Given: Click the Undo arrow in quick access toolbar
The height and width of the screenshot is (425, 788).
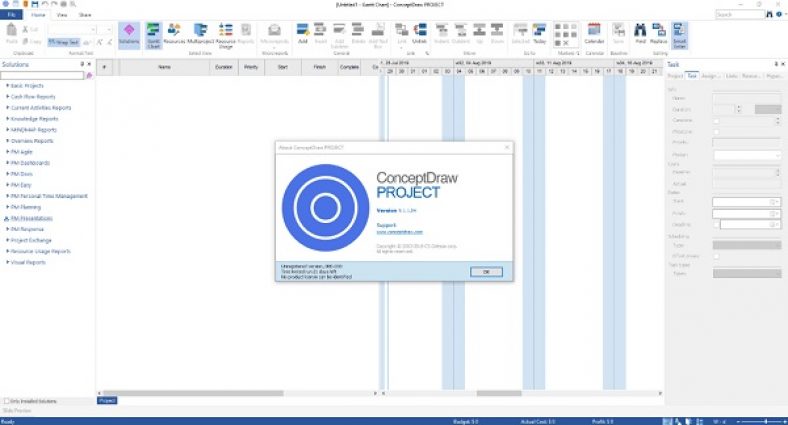Looking at the screenshot, I should tap(45, 4).
